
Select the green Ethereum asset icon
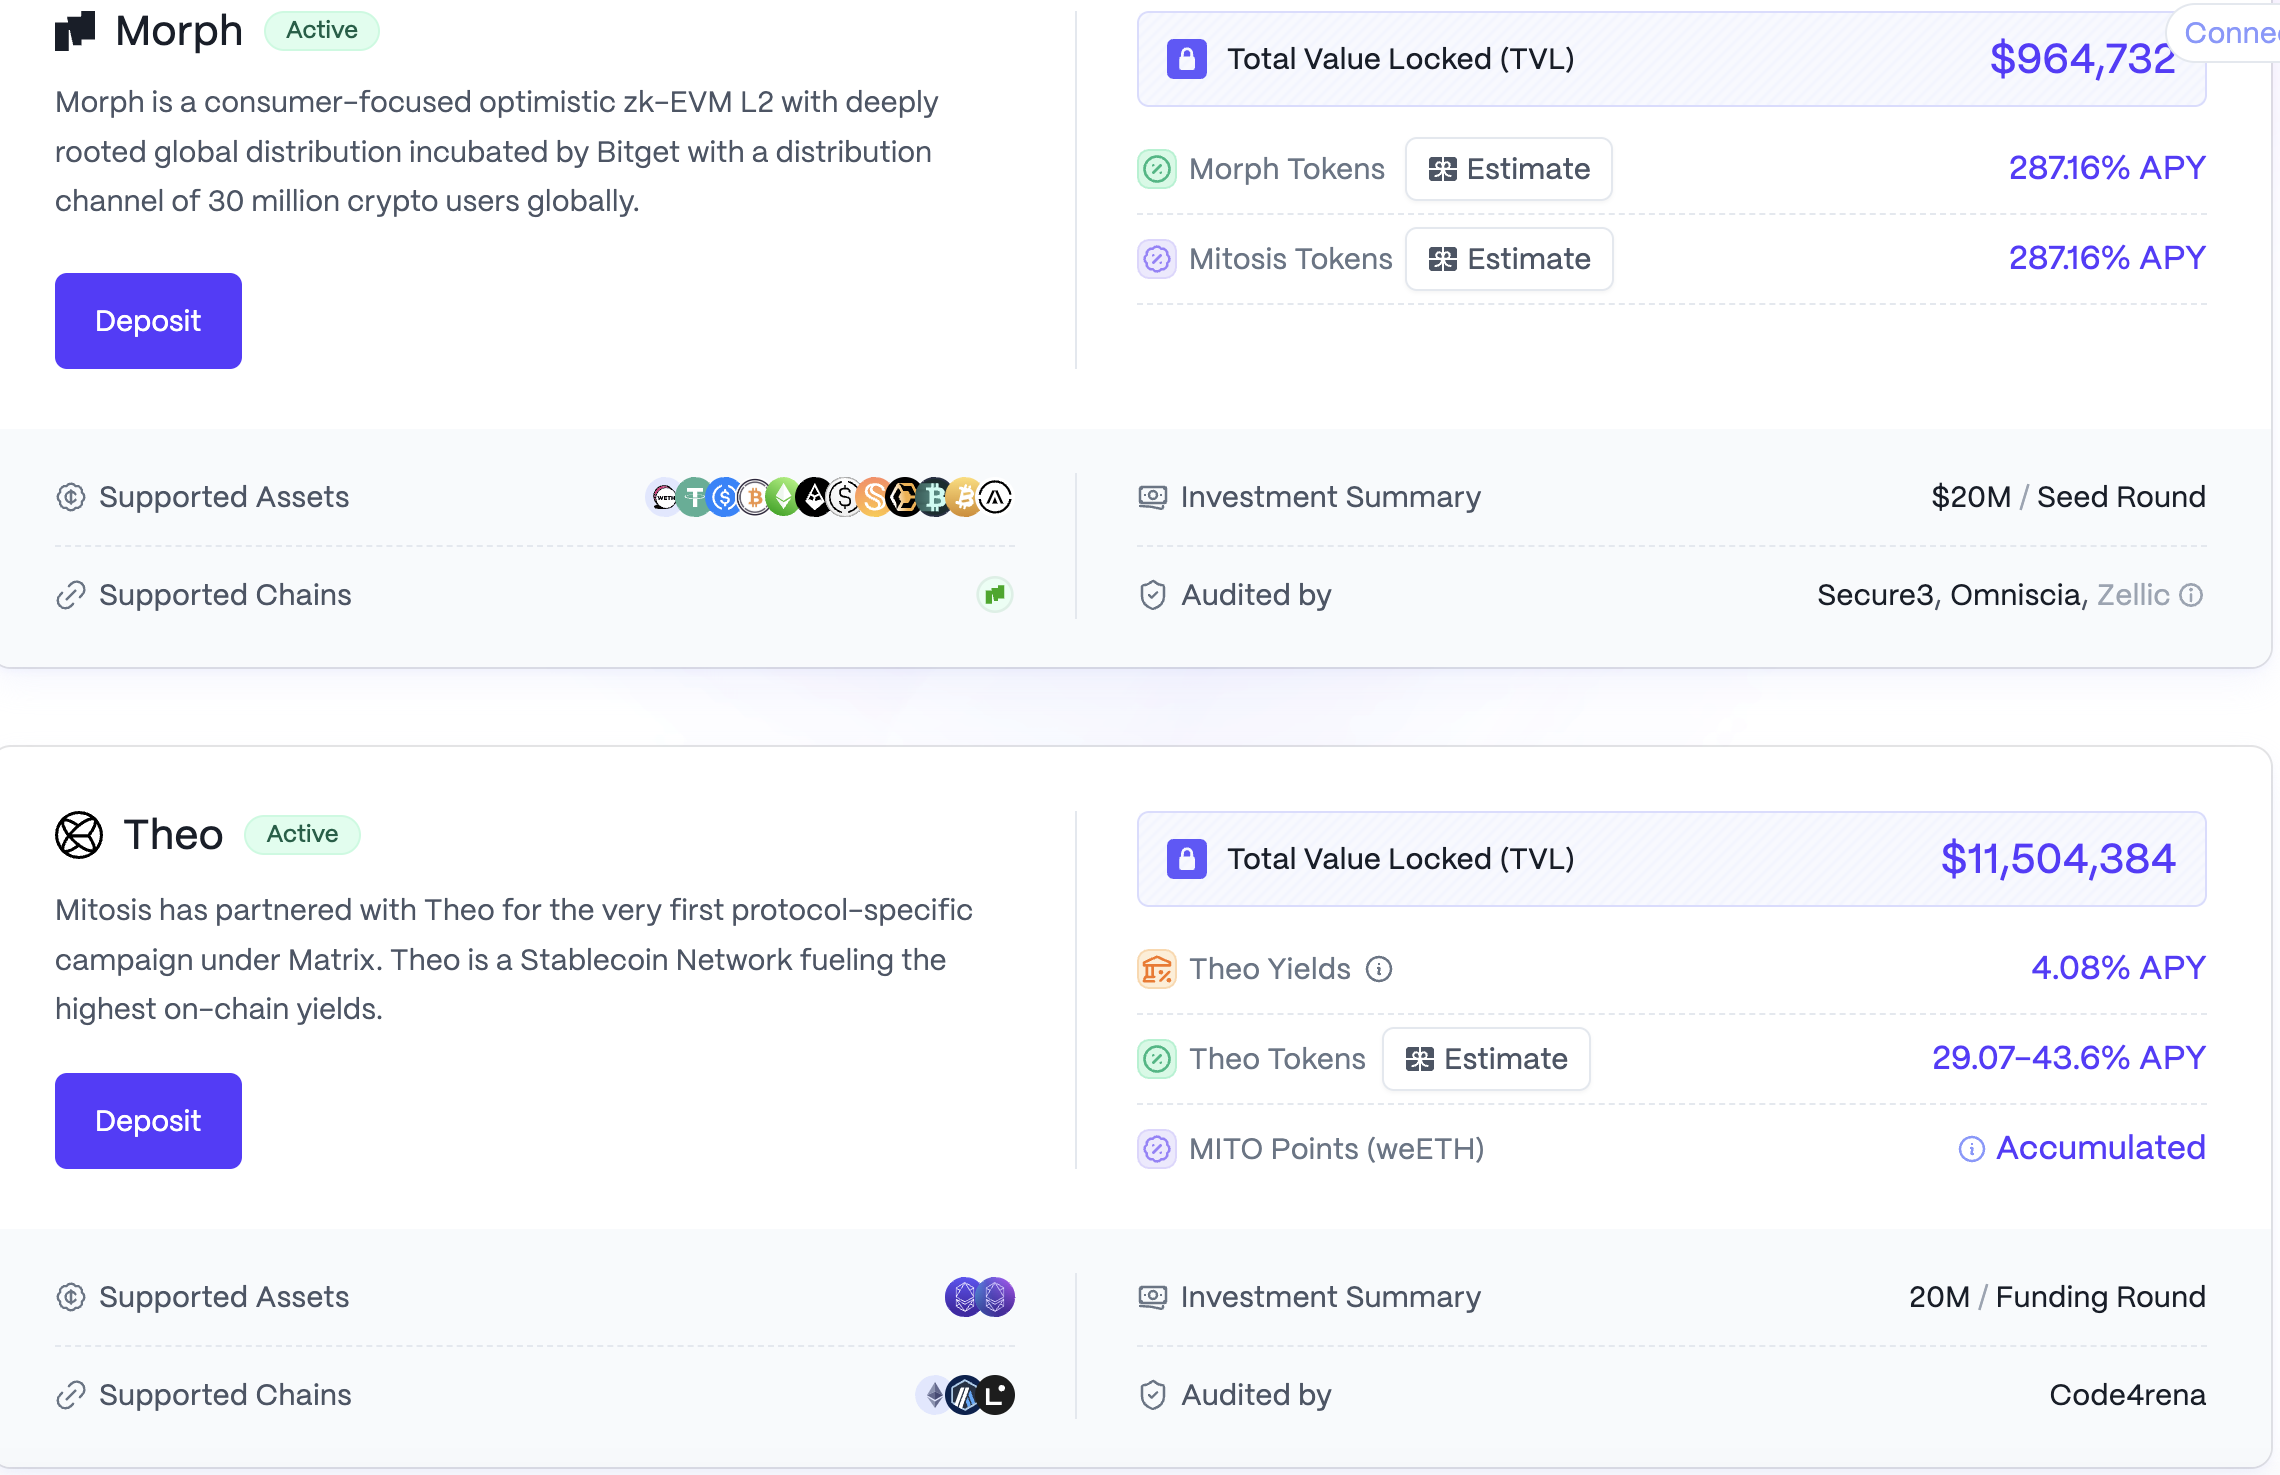coord(784,497)
